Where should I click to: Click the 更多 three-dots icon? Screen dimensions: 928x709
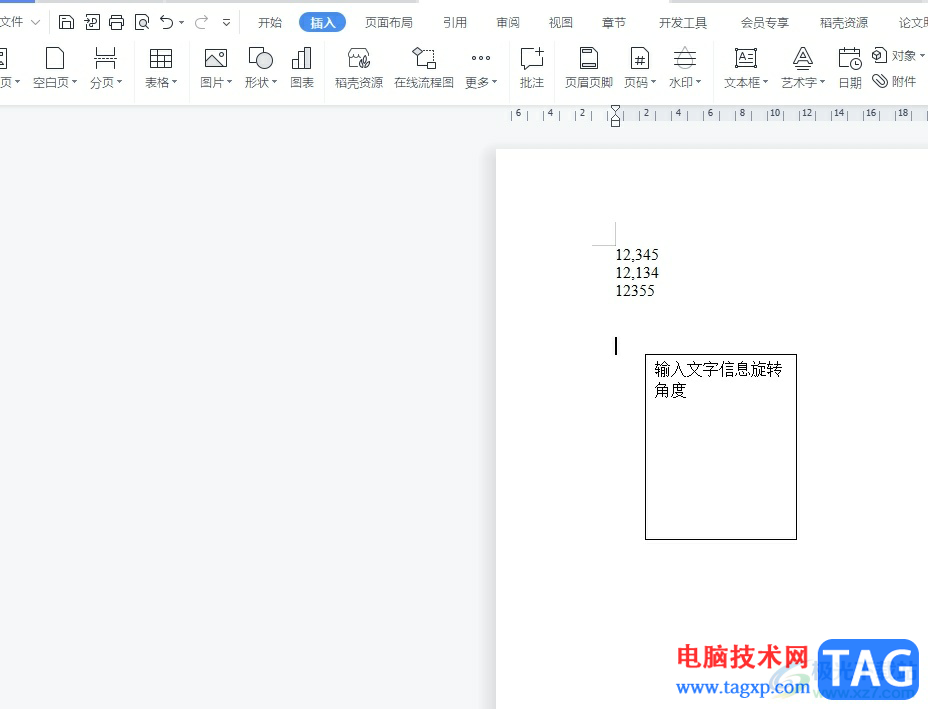(x=481, y=58)
